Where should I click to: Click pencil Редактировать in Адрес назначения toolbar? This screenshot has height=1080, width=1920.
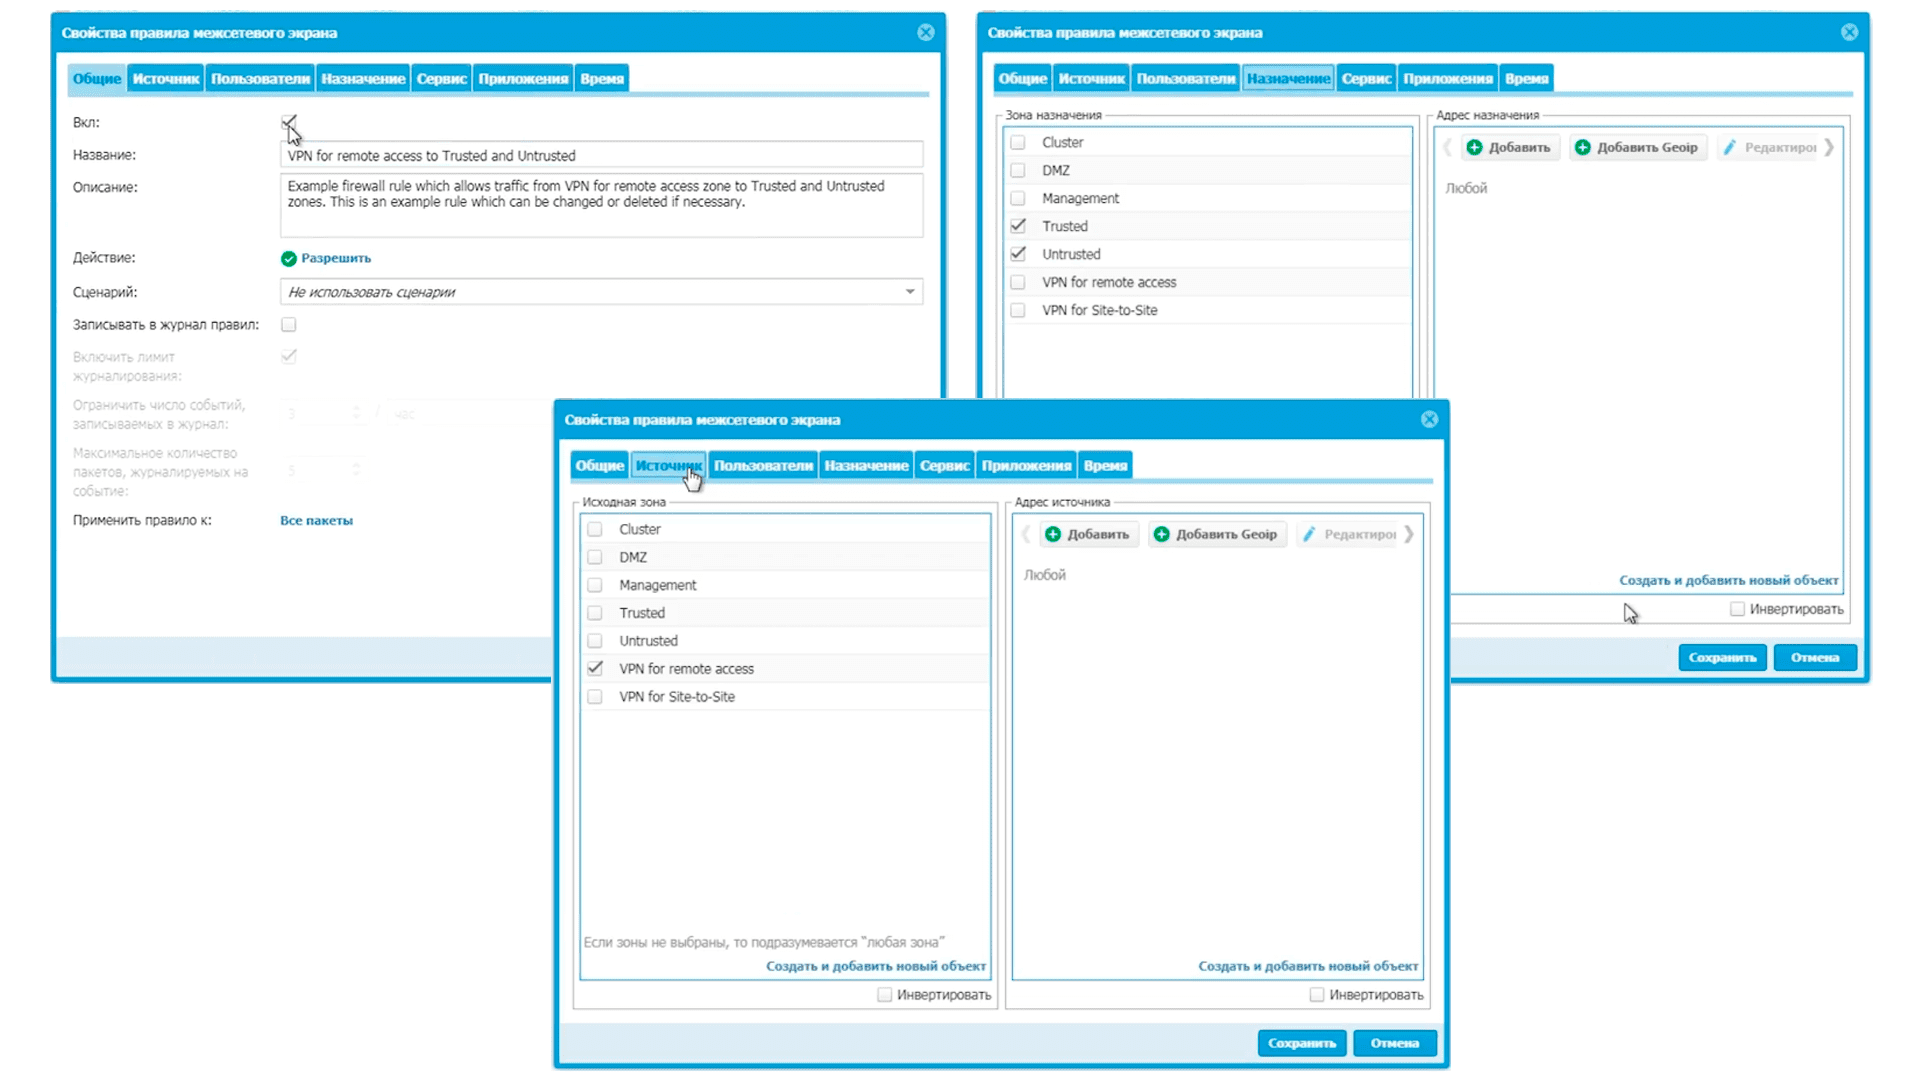(x=1730, y=148)
